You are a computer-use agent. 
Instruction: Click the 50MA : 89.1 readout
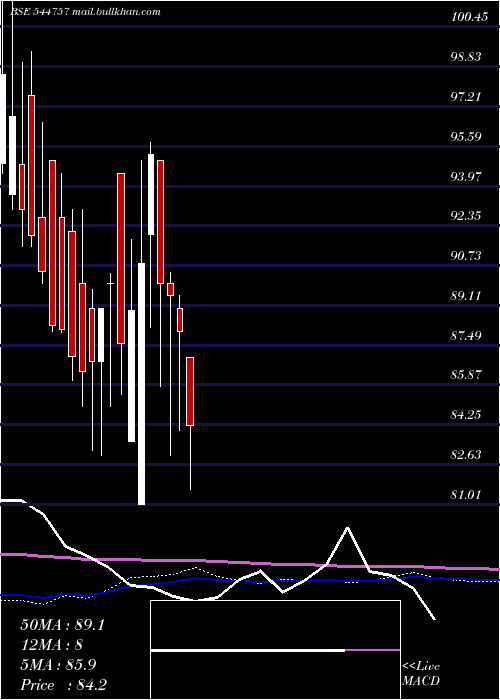click(62, 625)
